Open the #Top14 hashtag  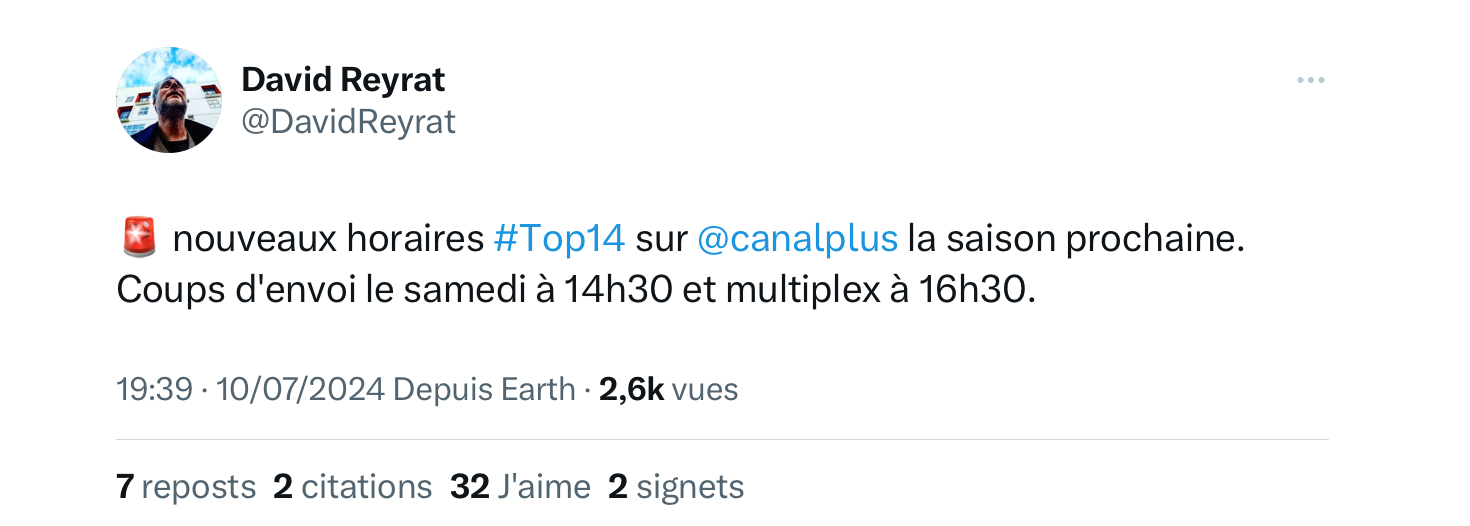coord(559,240)
